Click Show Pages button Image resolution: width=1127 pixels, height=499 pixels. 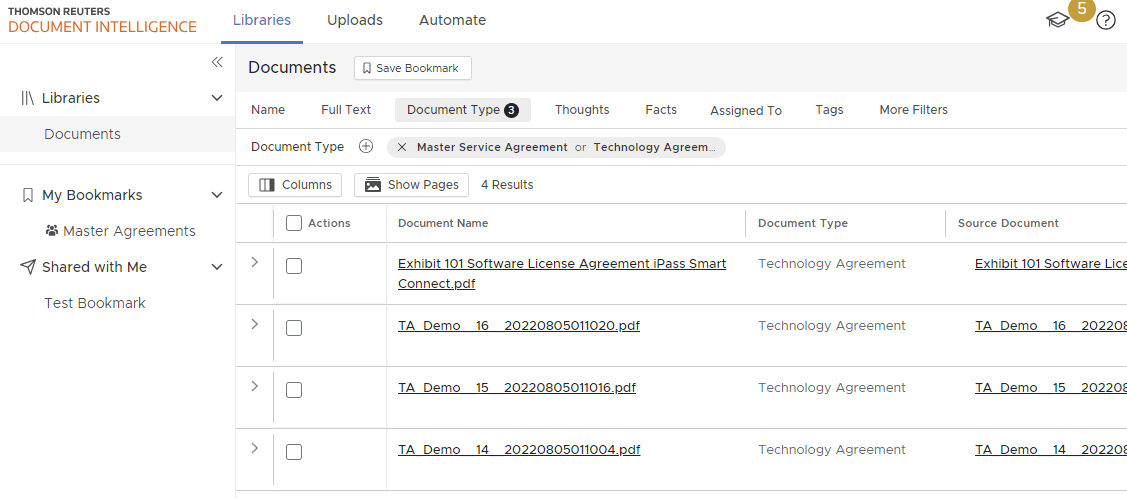[411, 185]
